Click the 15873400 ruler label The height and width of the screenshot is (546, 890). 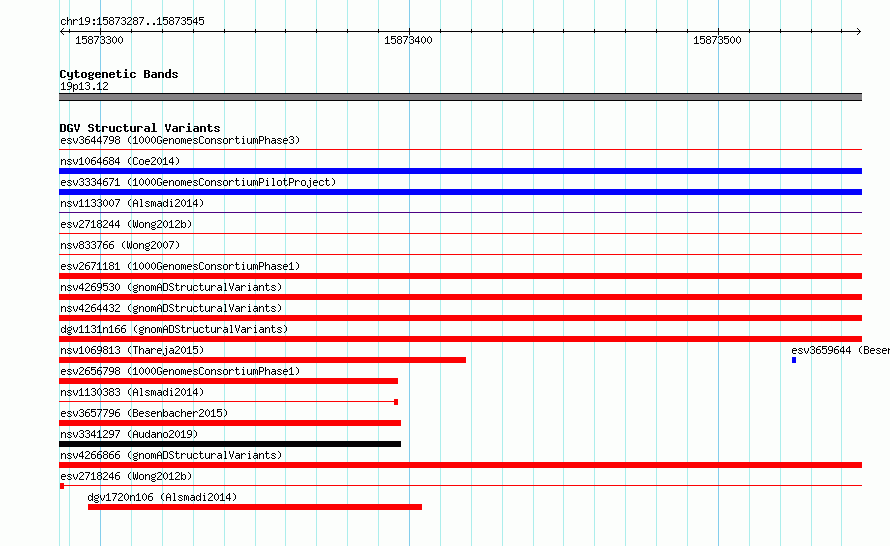pos(408,40)
